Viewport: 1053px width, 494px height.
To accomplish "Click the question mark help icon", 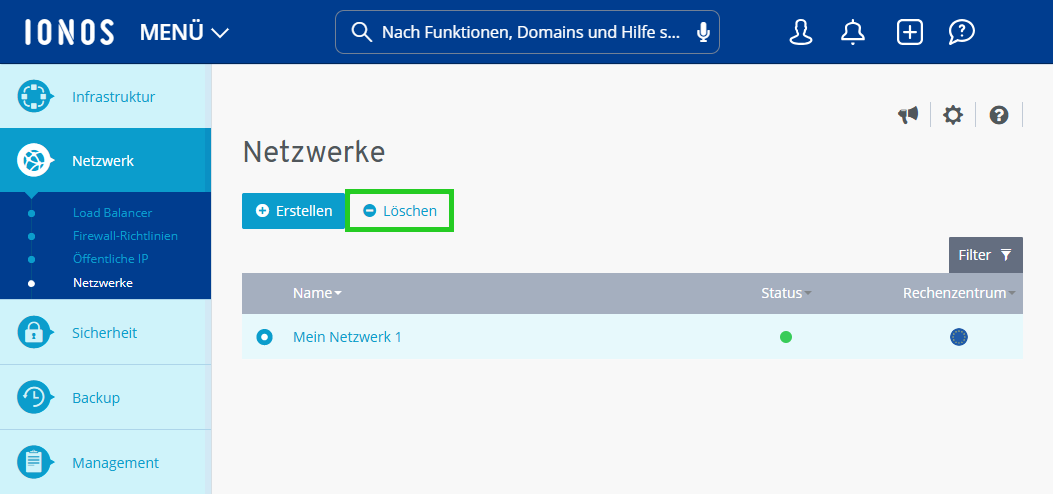I will (999, 115).
